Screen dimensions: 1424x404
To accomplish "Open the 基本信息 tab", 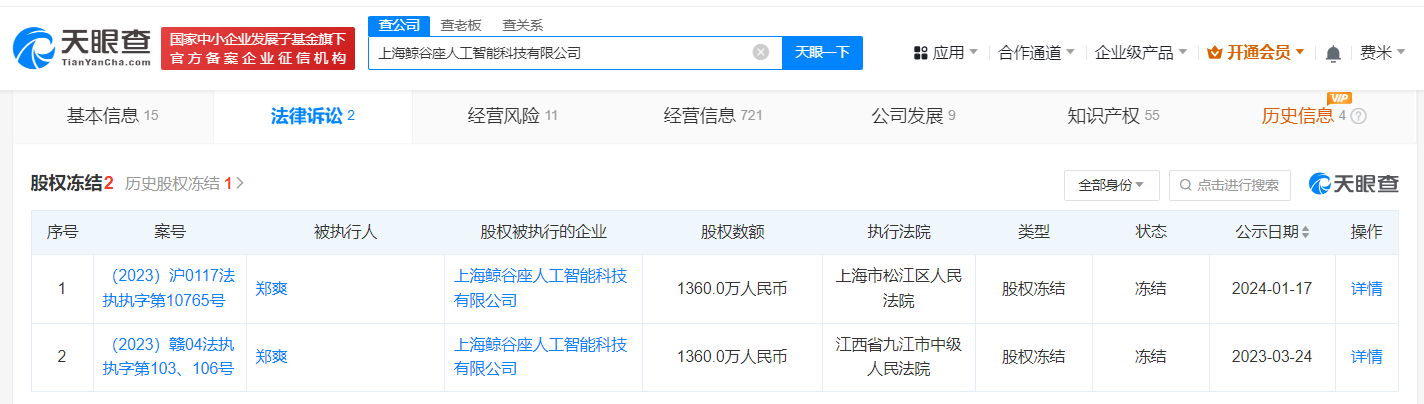I will (113, 116).
